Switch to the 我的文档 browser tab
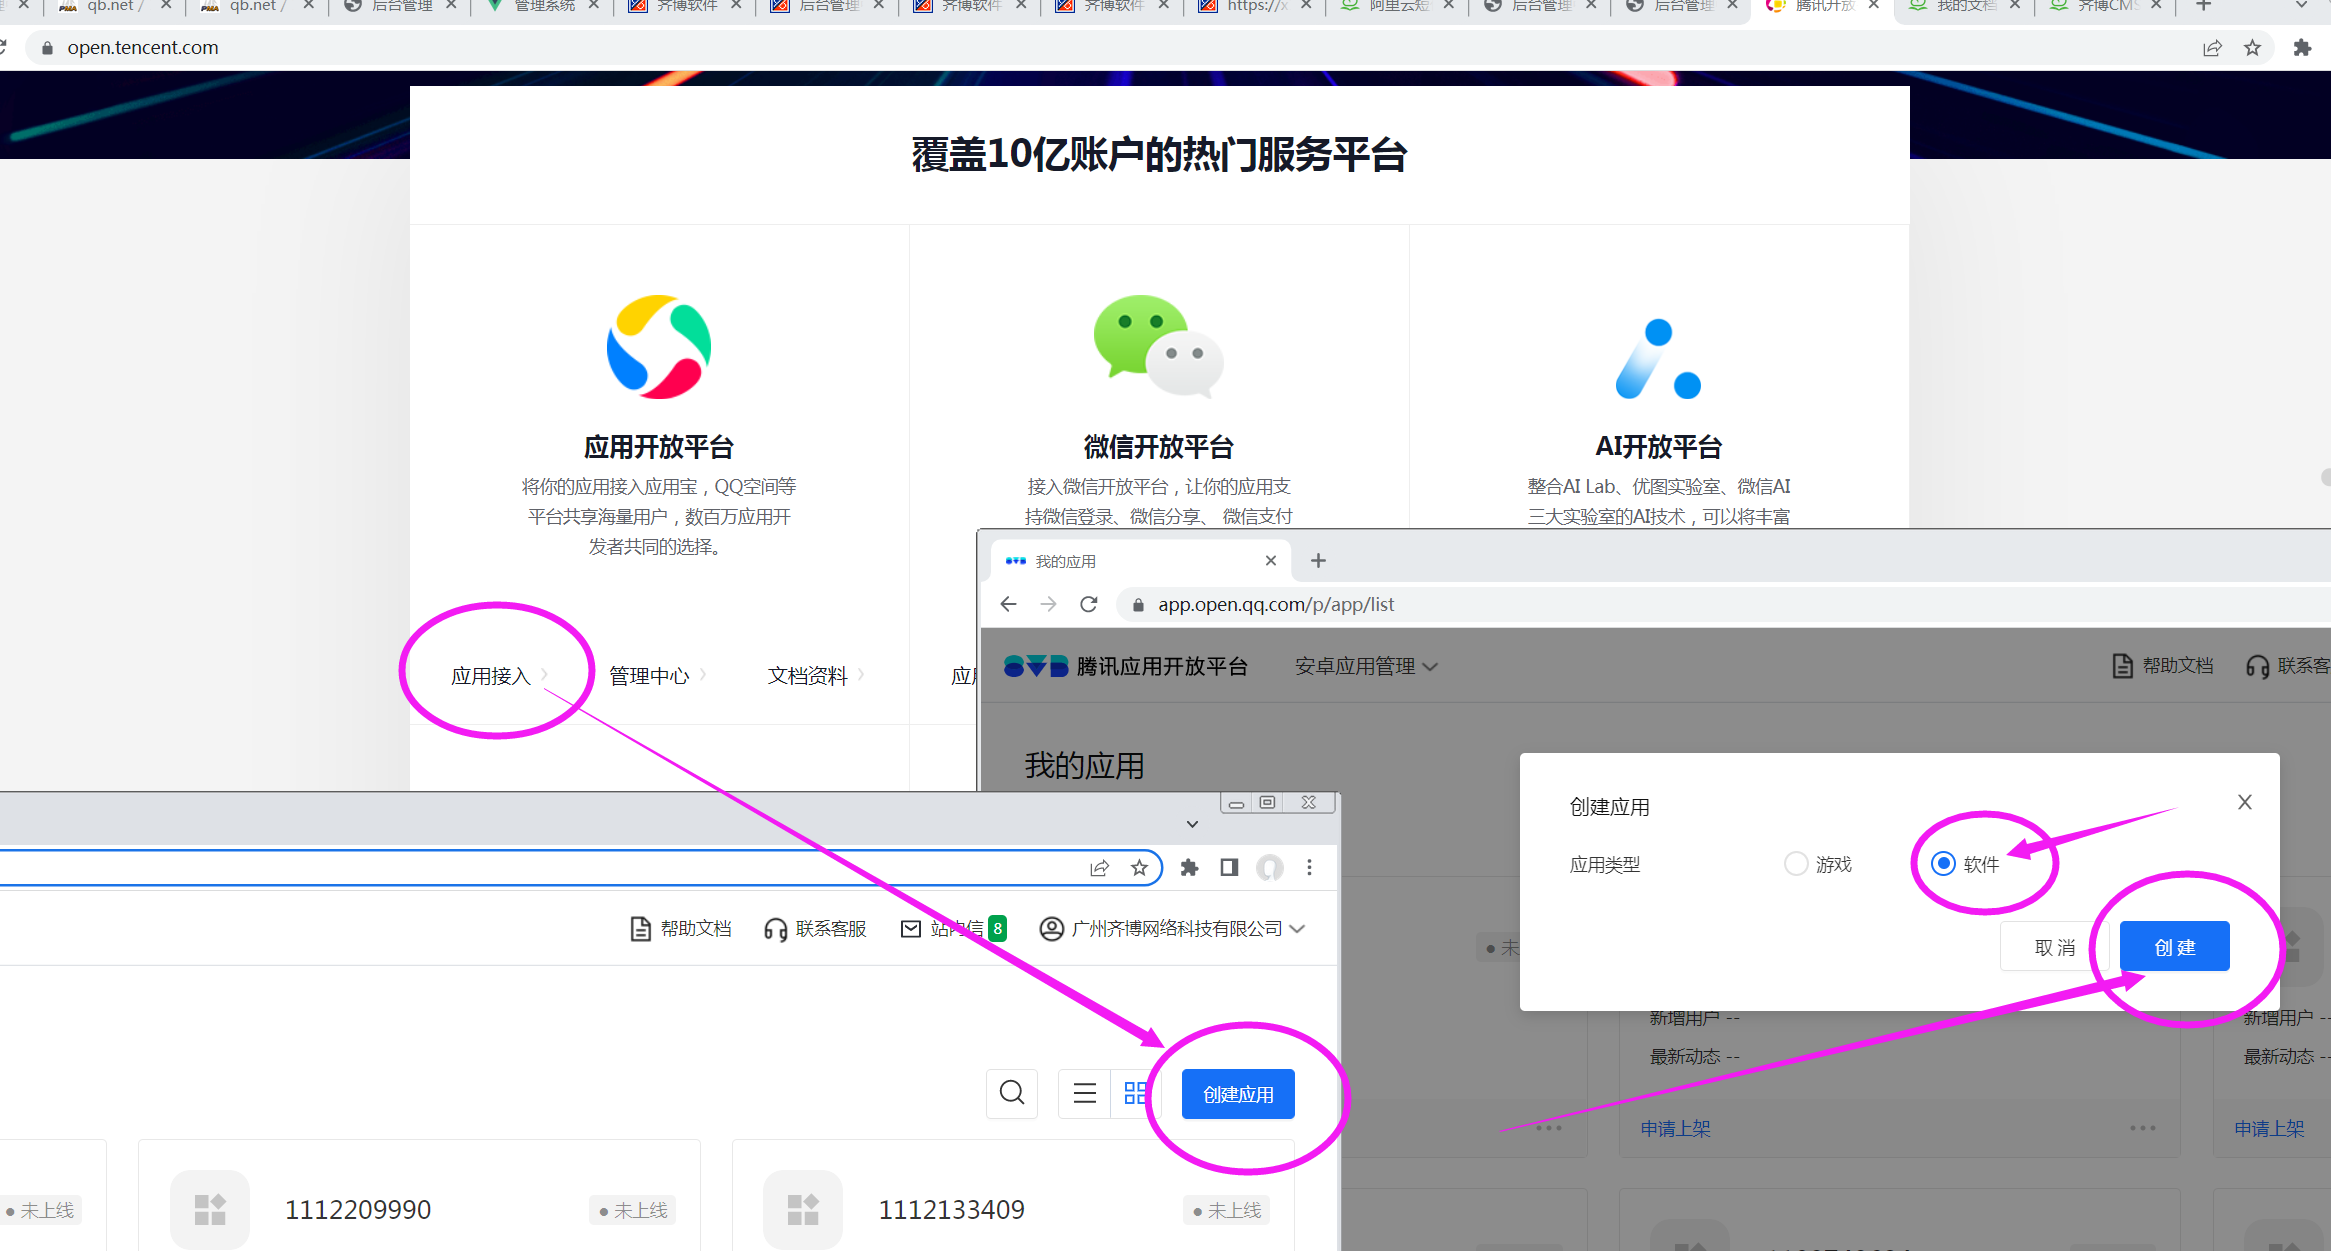This screenshot has height=1251, width=2331. point(1966,6)
